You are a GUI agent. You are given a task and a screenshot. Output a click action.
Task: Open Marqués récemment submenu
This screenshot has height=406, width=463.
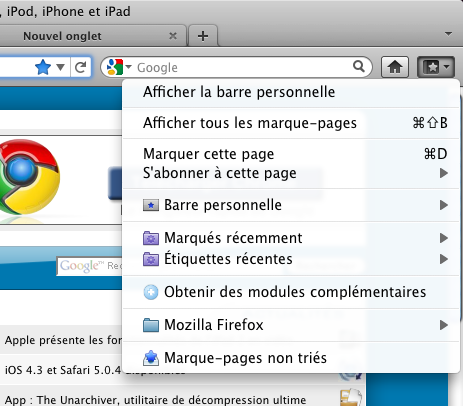[291, 238]
